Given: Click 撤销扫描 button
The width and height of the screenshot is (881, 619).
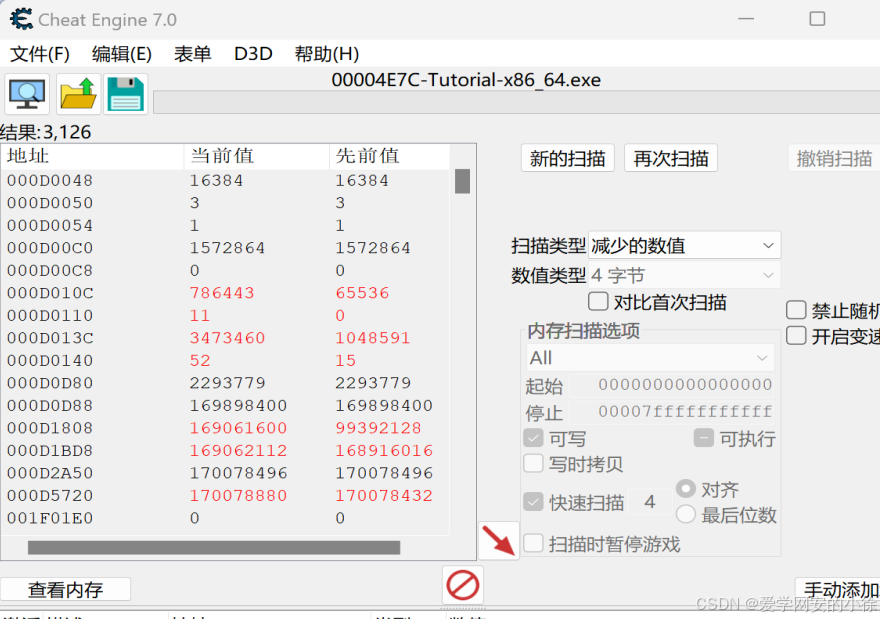Looking at the screenshot, I should click(x=834, y=158).
